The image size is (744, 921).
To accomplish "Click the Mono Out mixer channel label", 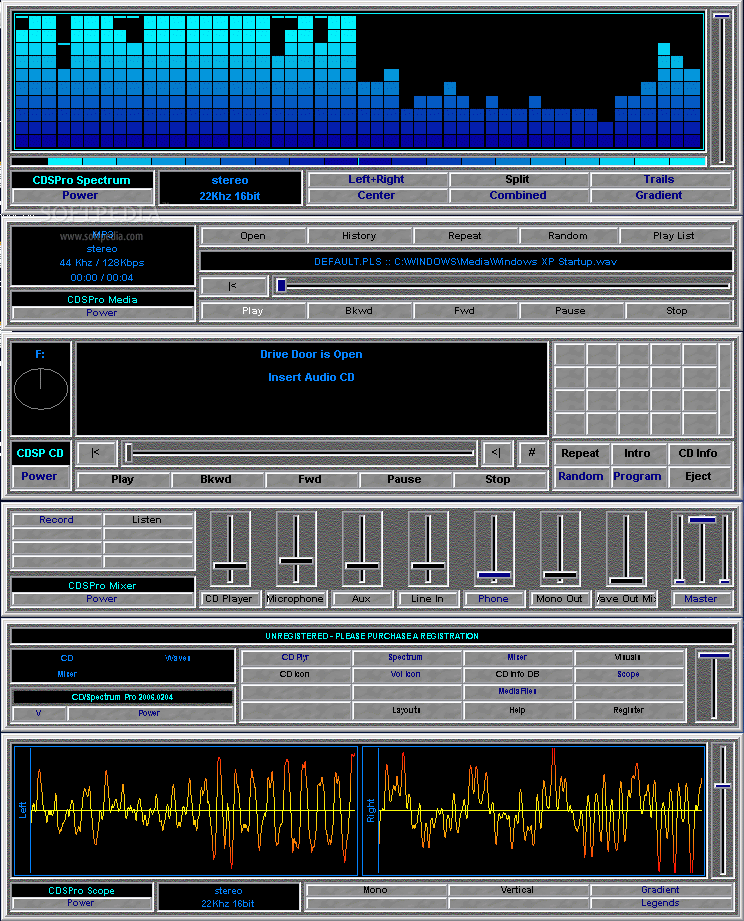I will tap(560, 599).
